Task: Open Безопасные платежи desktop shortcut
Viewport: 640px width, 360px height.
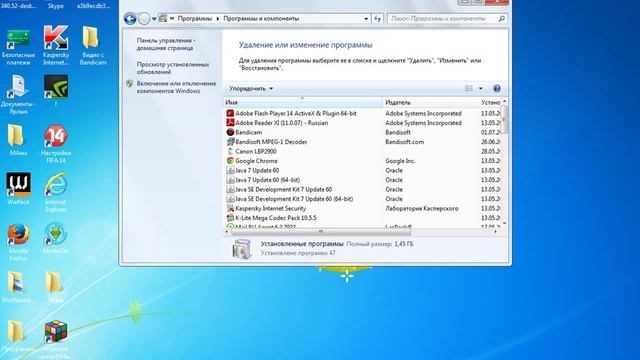Action: click(18, 46)
